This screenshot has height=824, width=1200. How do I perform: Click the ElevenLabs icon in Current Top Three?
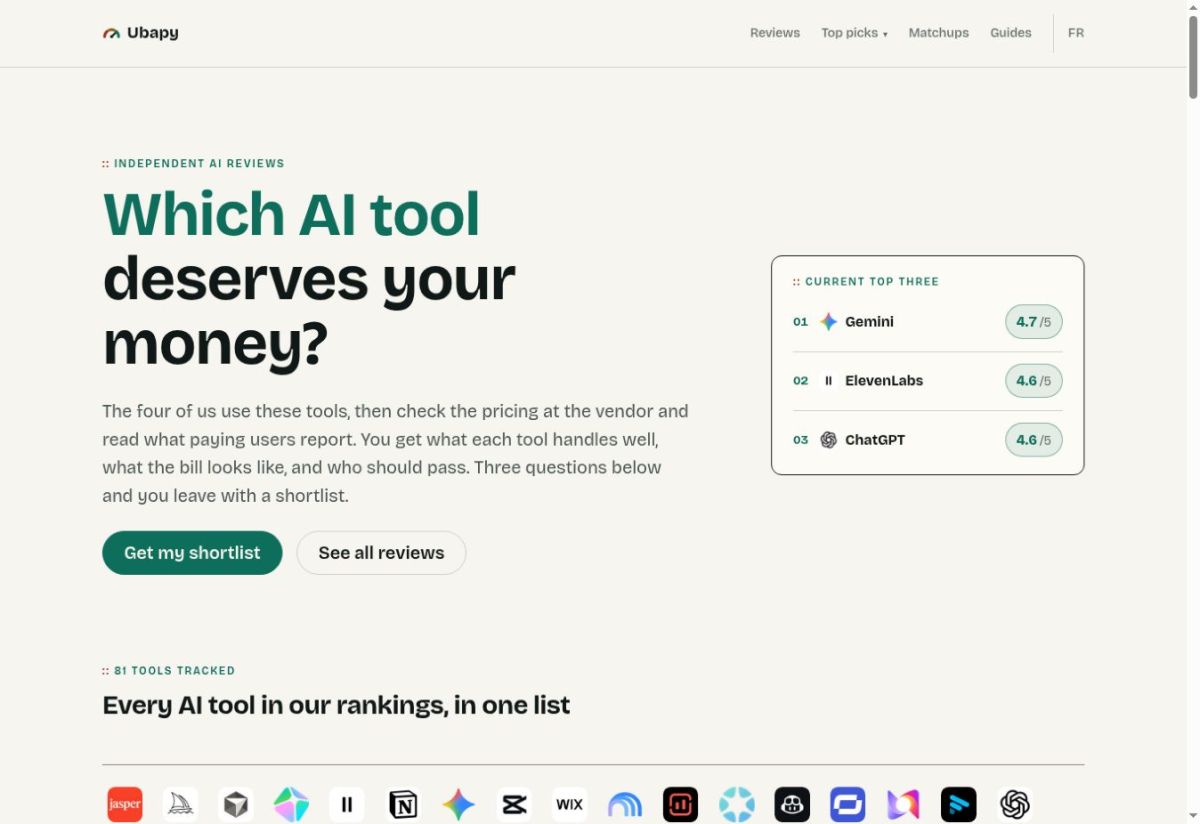pyautogui.click(x=828, y=381)
